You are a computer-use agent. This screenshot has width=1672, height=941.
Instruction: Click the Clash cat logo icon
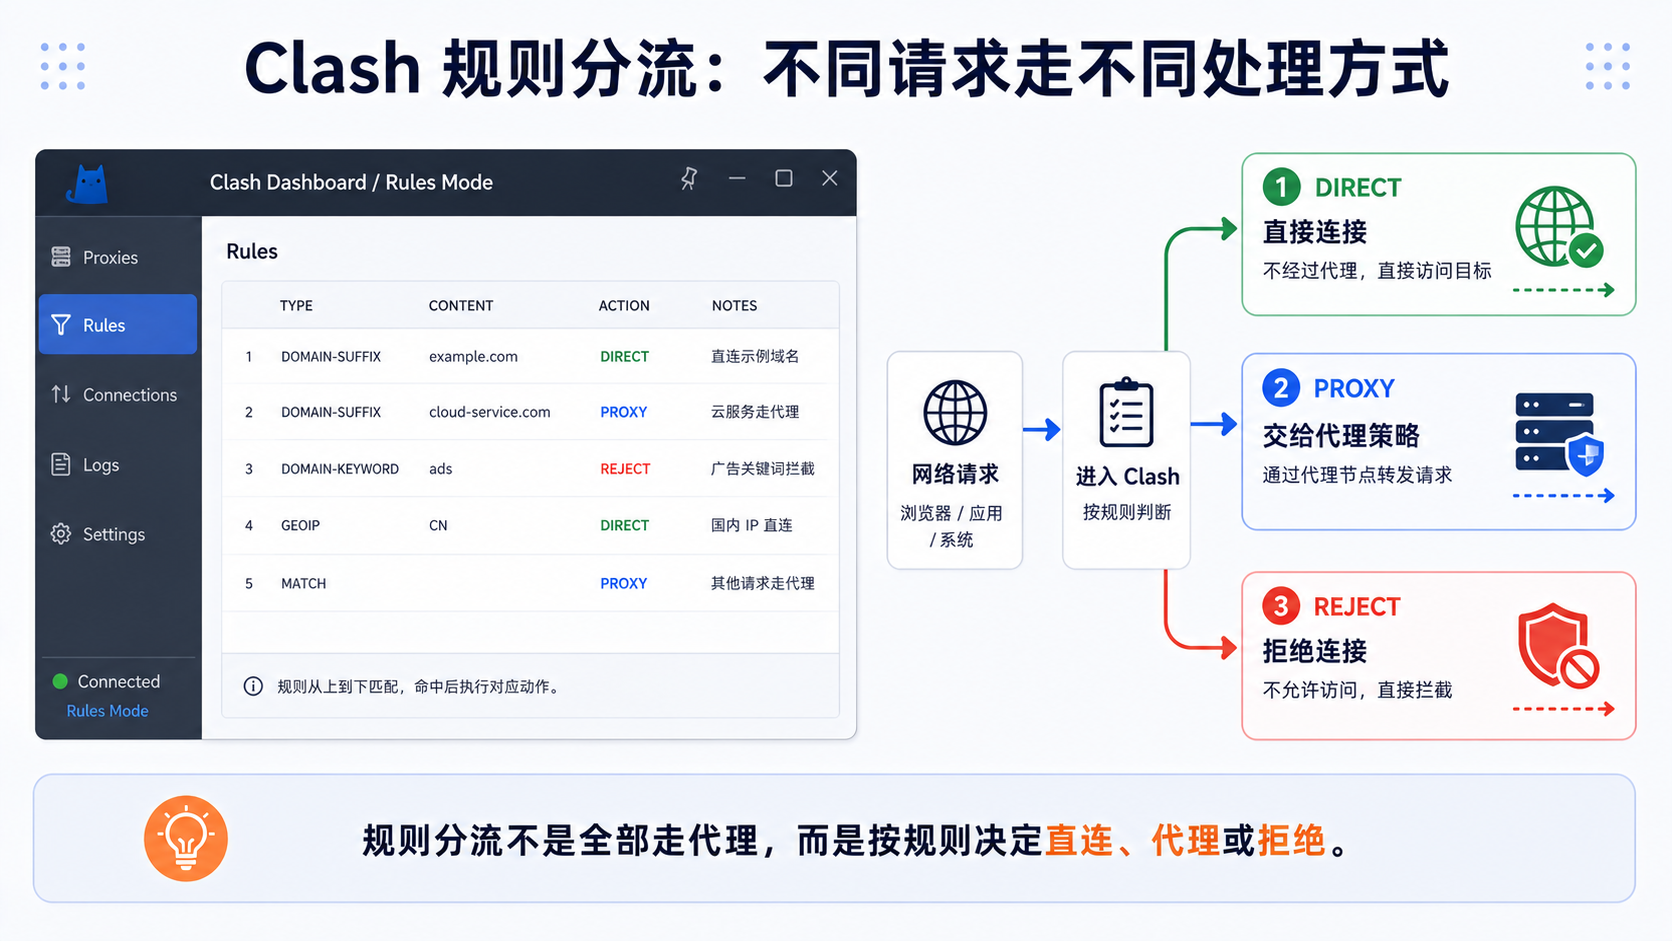[x=88, y=184]
